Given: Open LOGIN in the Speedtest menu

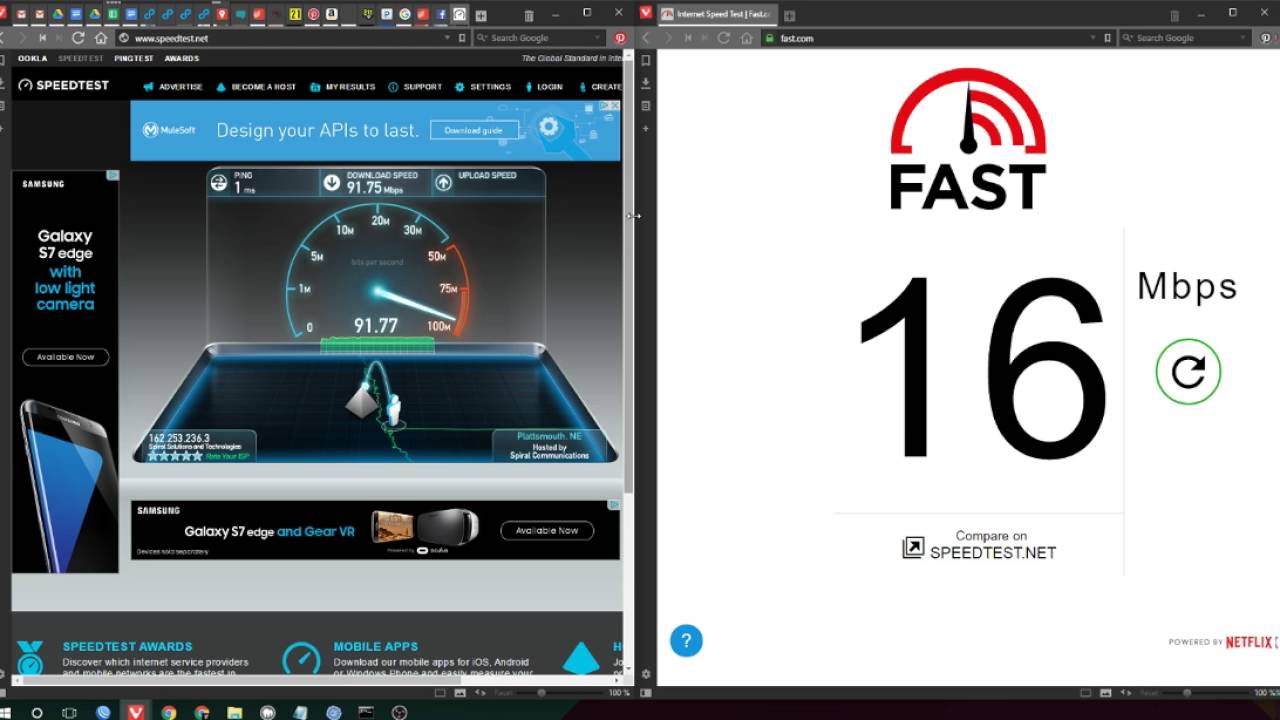Looking at the screenshot, I should (x=543, y=87).
